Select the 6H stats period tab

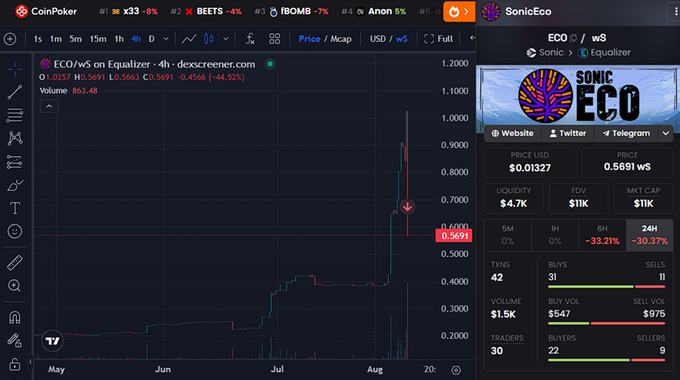point(602,235)
